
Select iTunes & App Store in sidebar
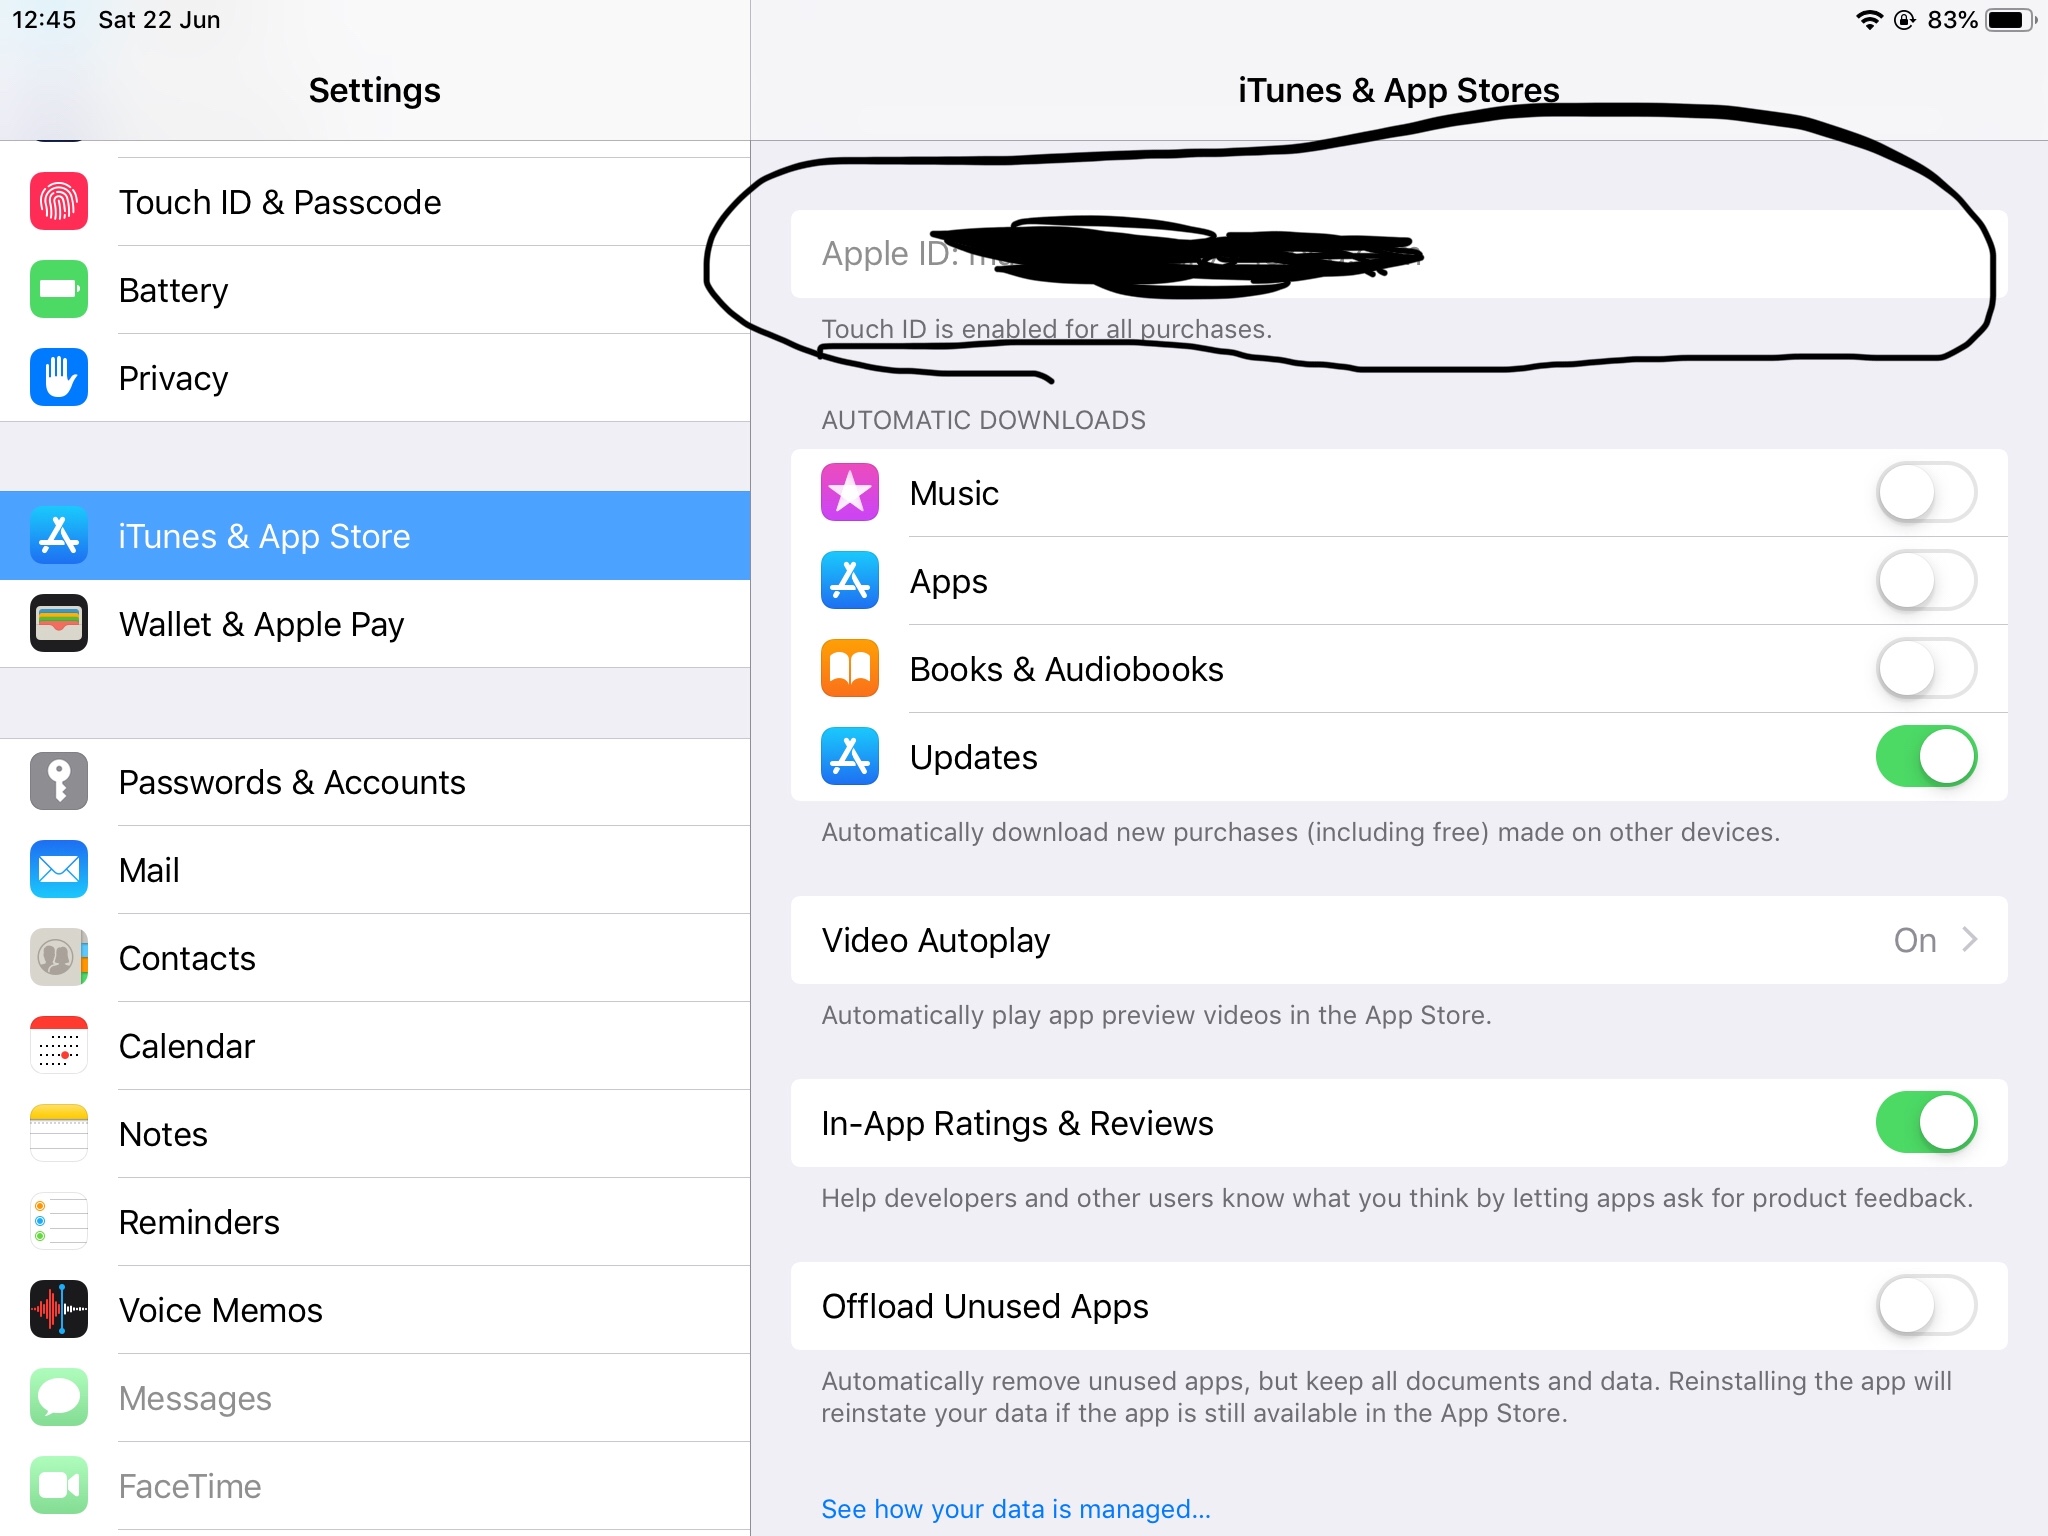[x=264, y=536]
